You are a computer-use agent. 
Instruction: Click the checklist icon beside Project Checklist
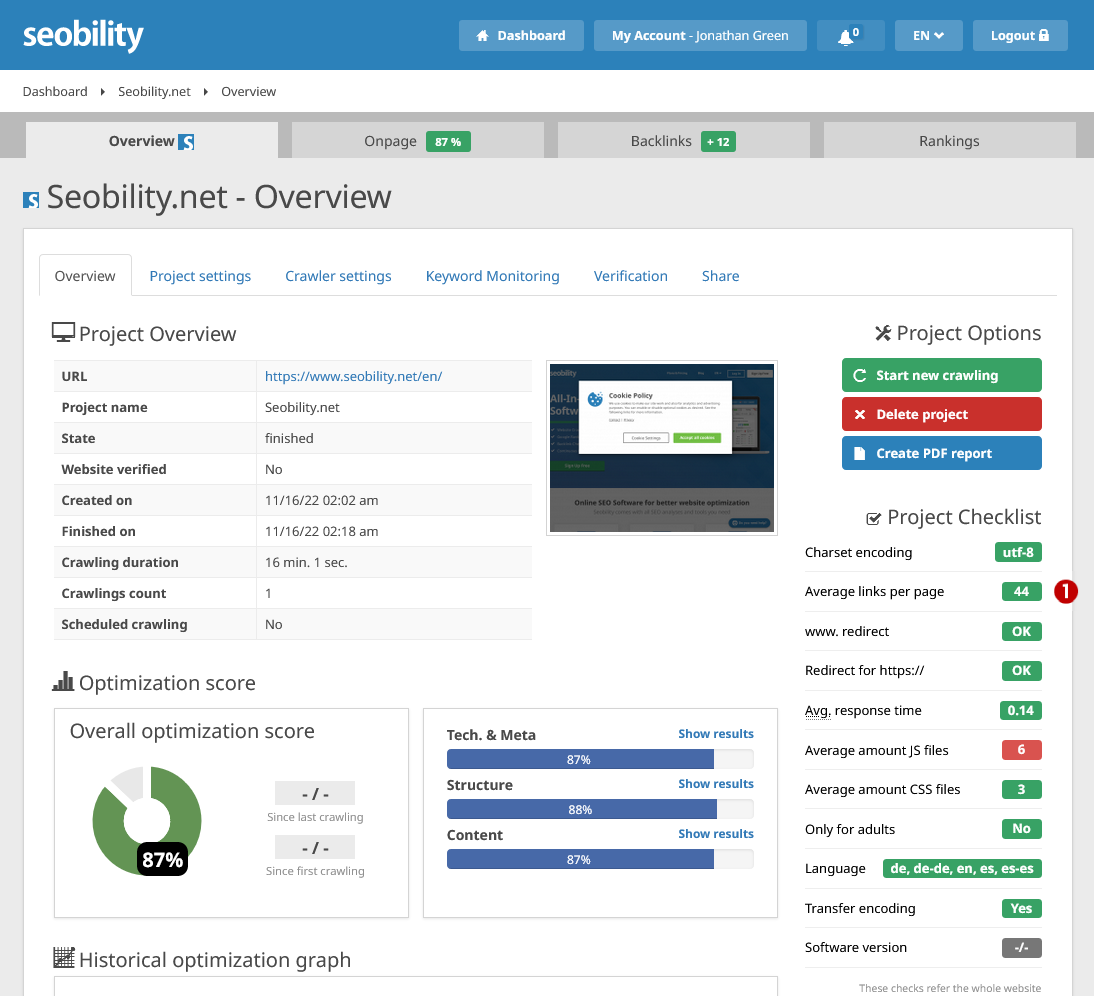pos(873,518)
